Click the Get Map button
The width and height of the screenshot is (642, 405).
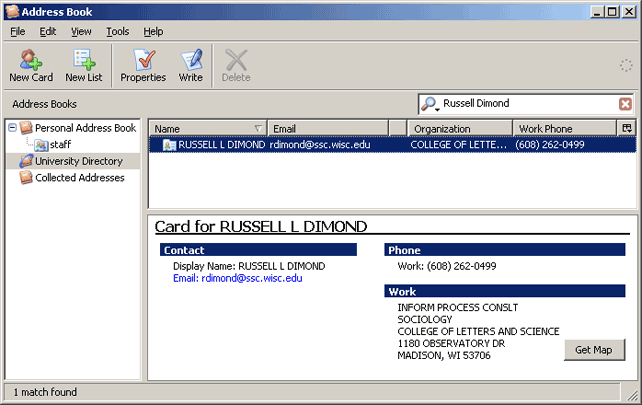[594, 350]
